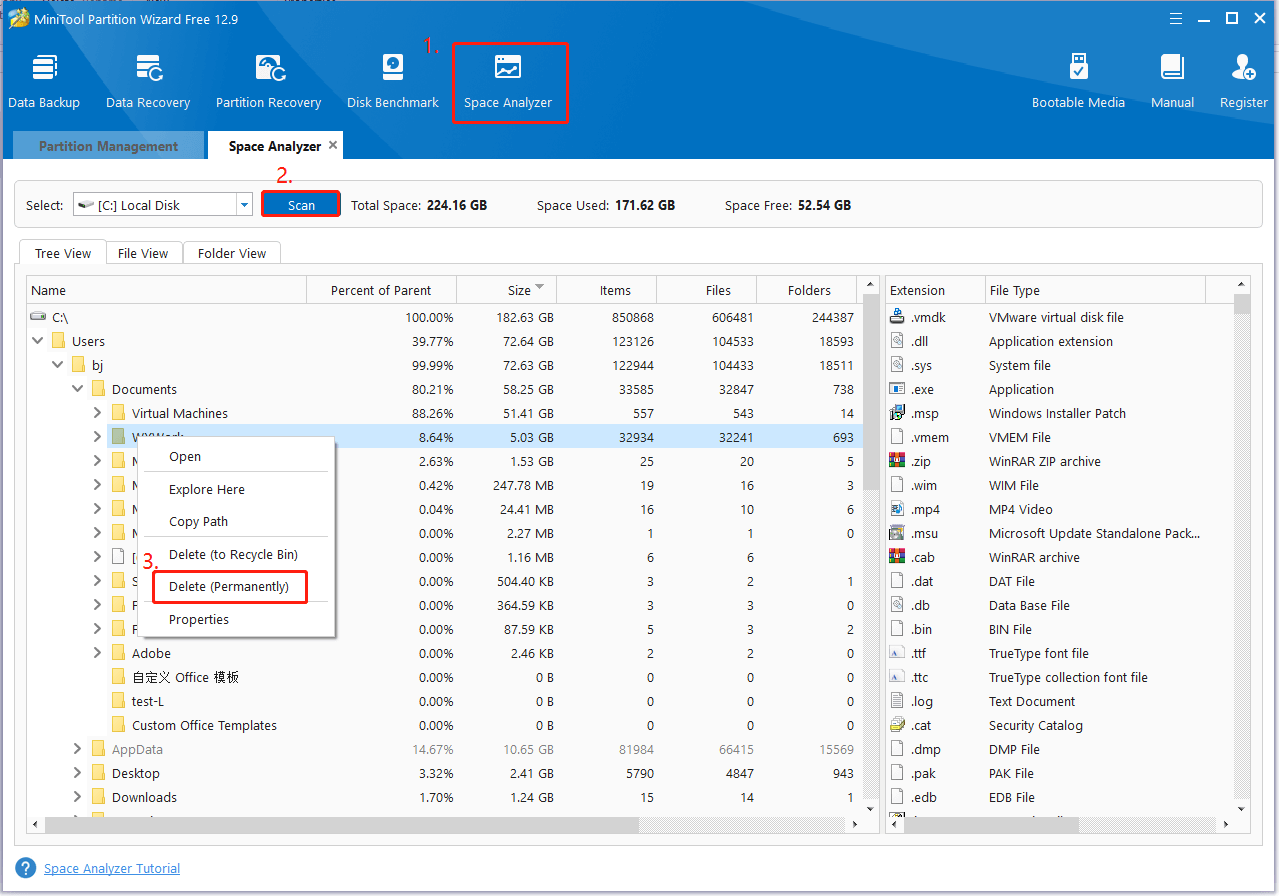Screen dimensions: 1279x896
Task: Select Copy Path in context menu
Action: [198, 522]
